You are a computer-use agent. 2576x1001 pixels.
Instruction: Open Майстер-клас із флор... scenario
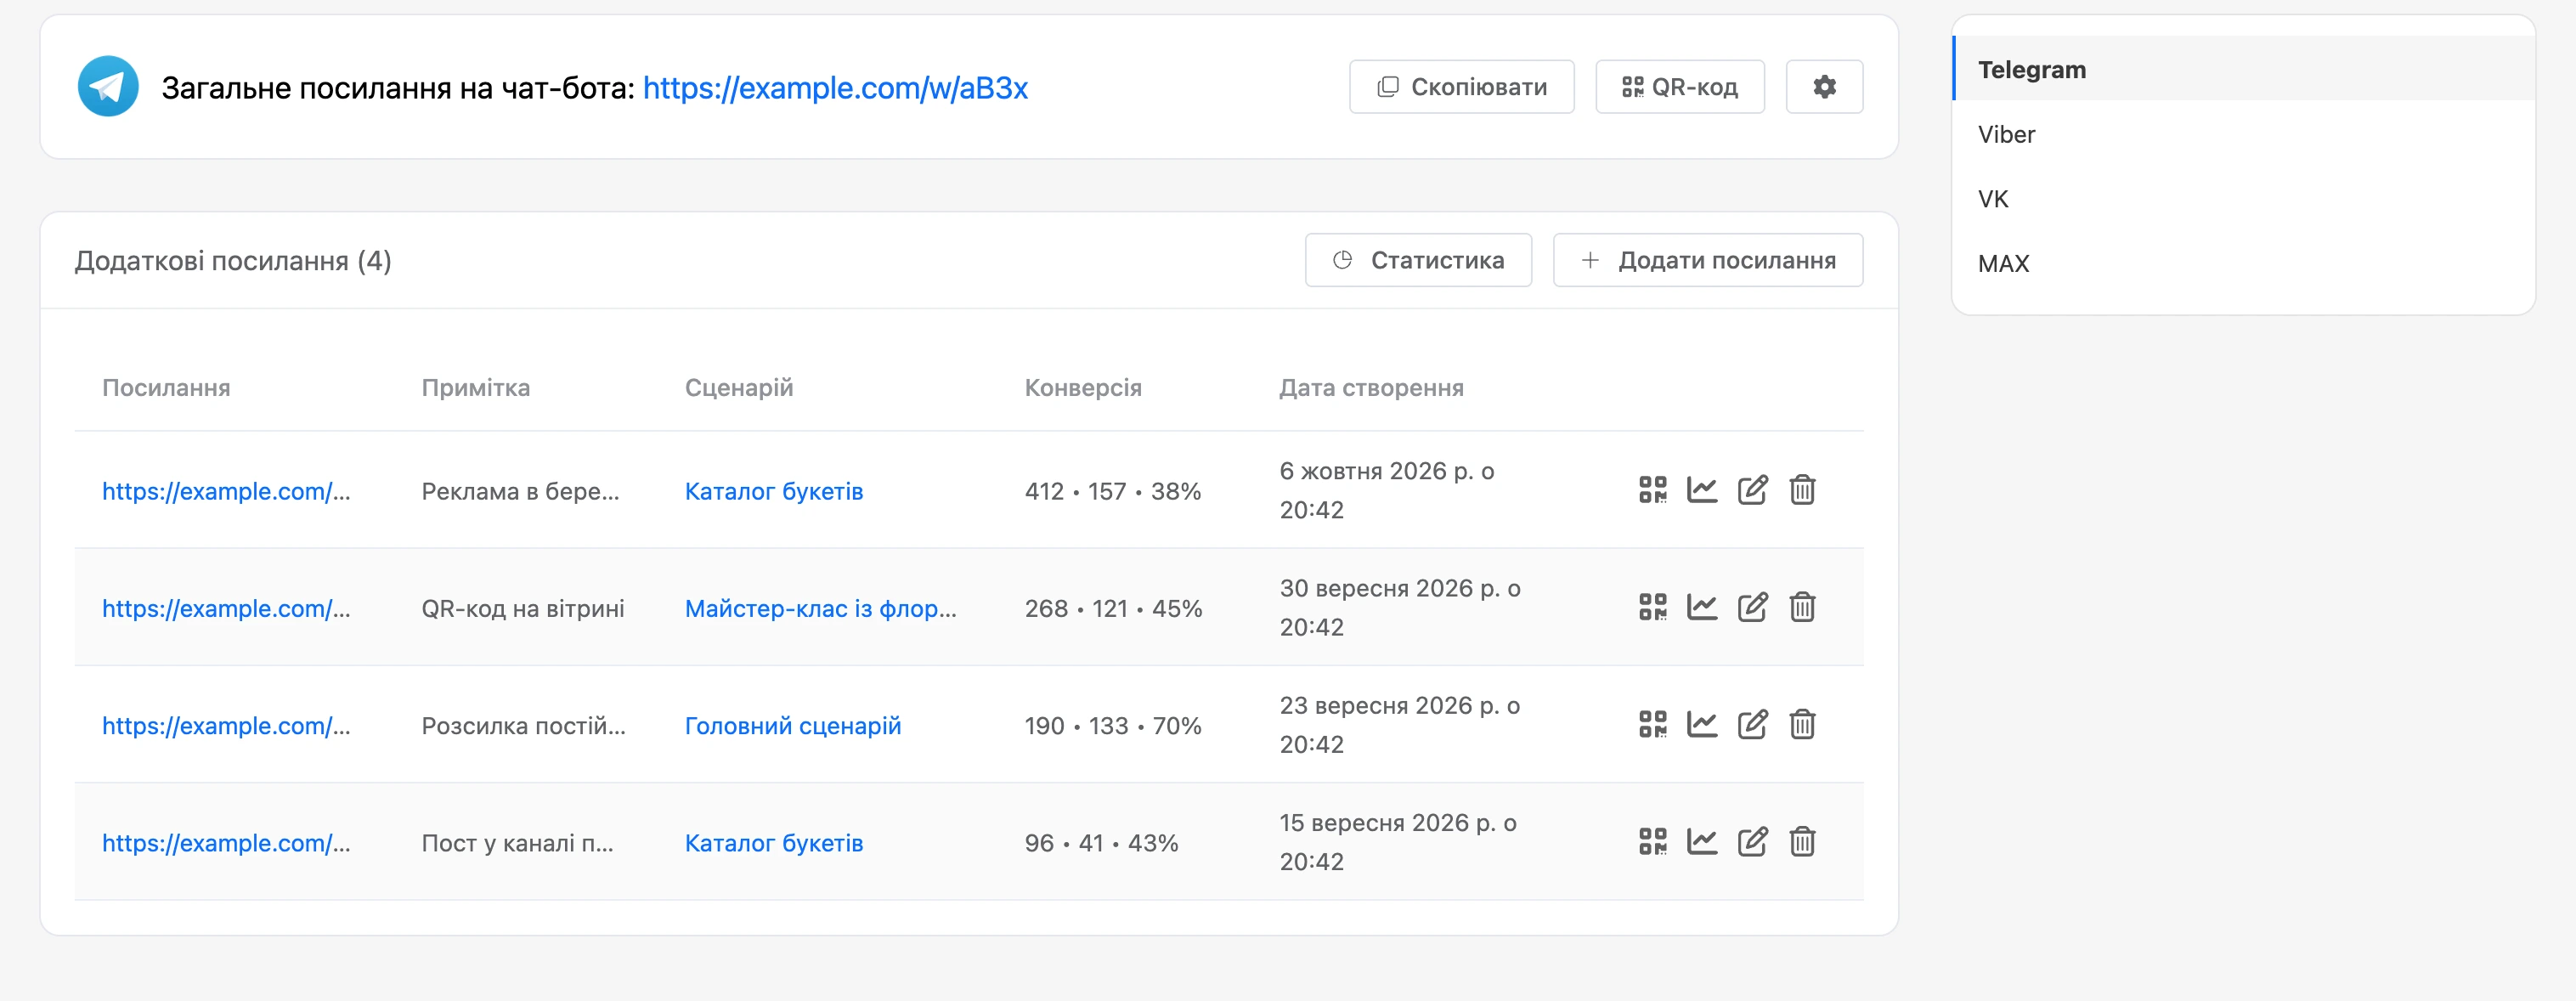point(820,608)
